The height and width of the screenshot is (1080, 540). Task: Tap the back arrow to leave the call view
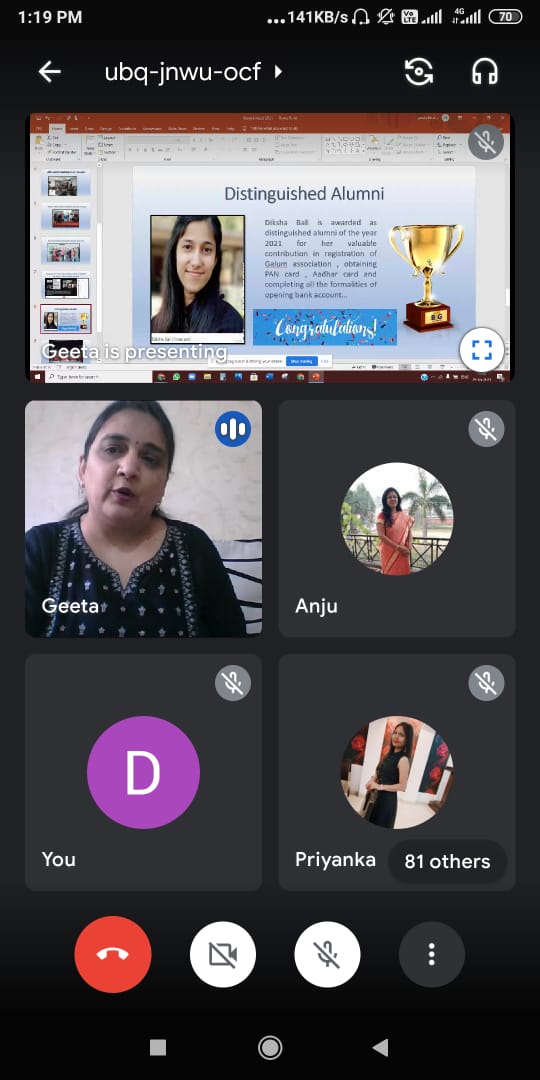click(x=50, y=72)
